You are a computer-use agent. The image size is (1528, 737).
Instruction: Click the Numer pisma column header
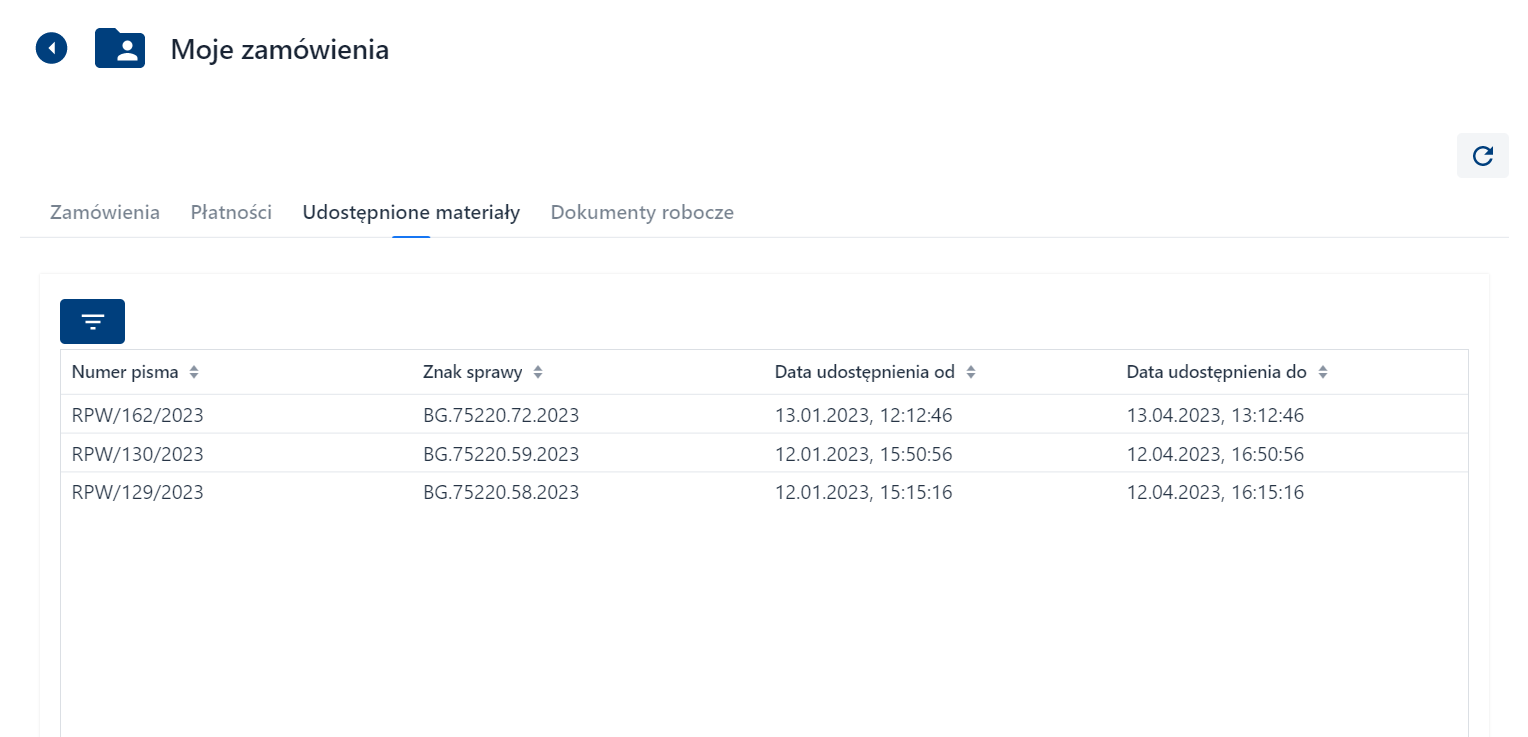click(x=125, y=372)
